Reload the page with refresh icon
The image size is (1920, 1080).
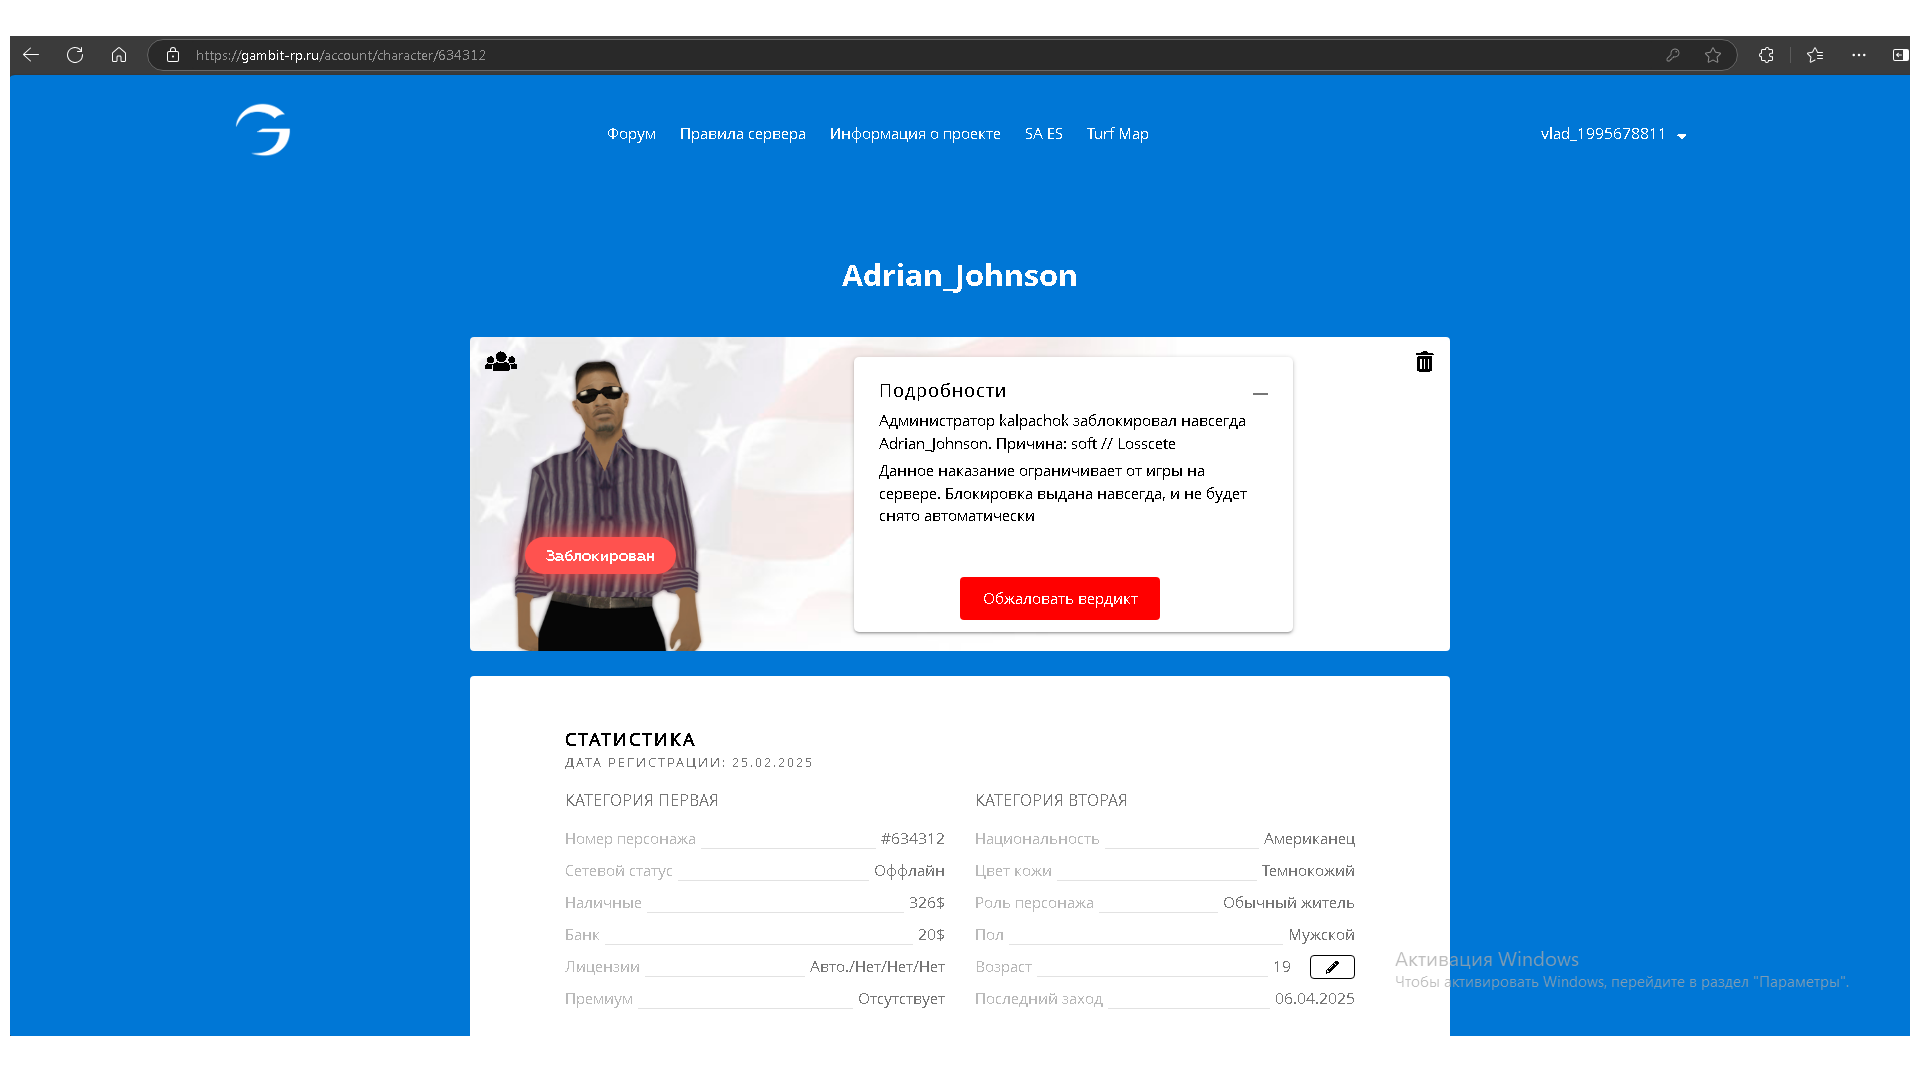(75, 55)
